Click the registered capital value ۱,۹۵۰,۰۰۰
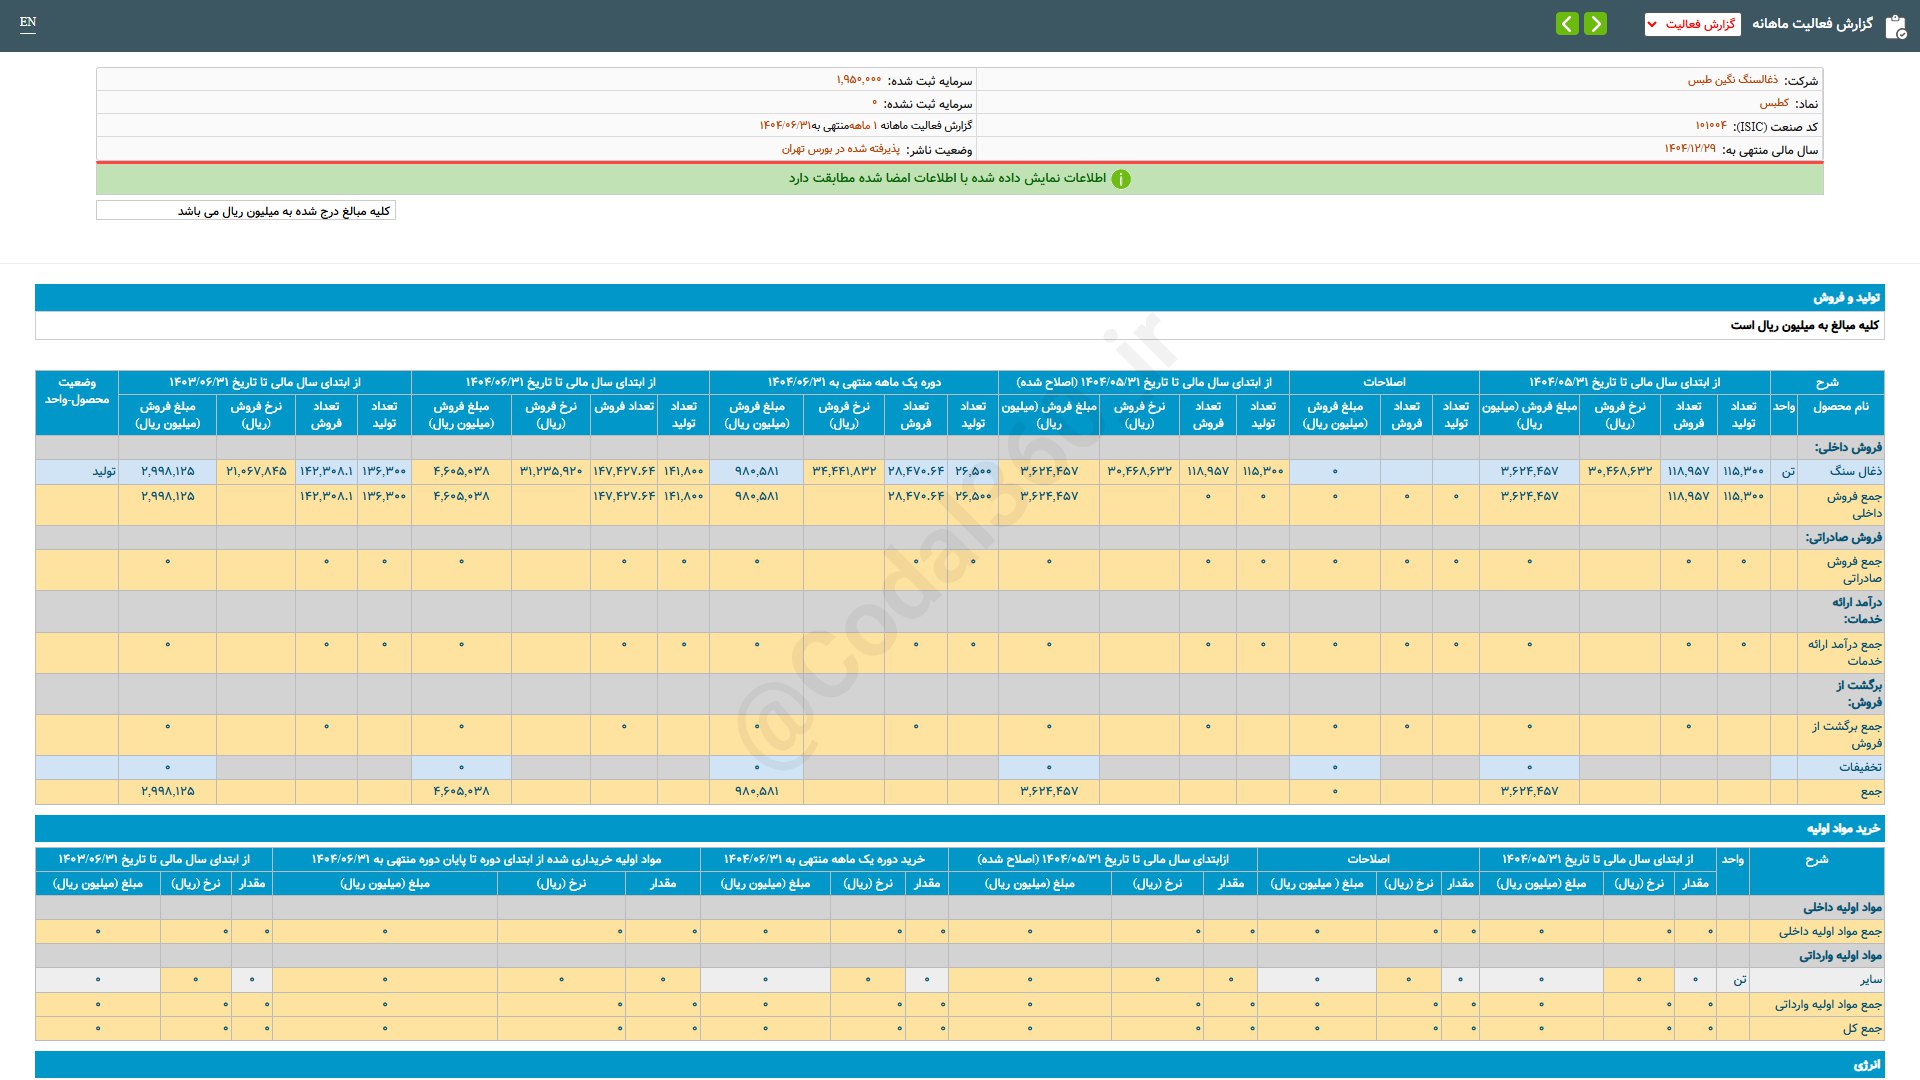Viewport: 1920px width, 1080px height. [x=858, y=80]
